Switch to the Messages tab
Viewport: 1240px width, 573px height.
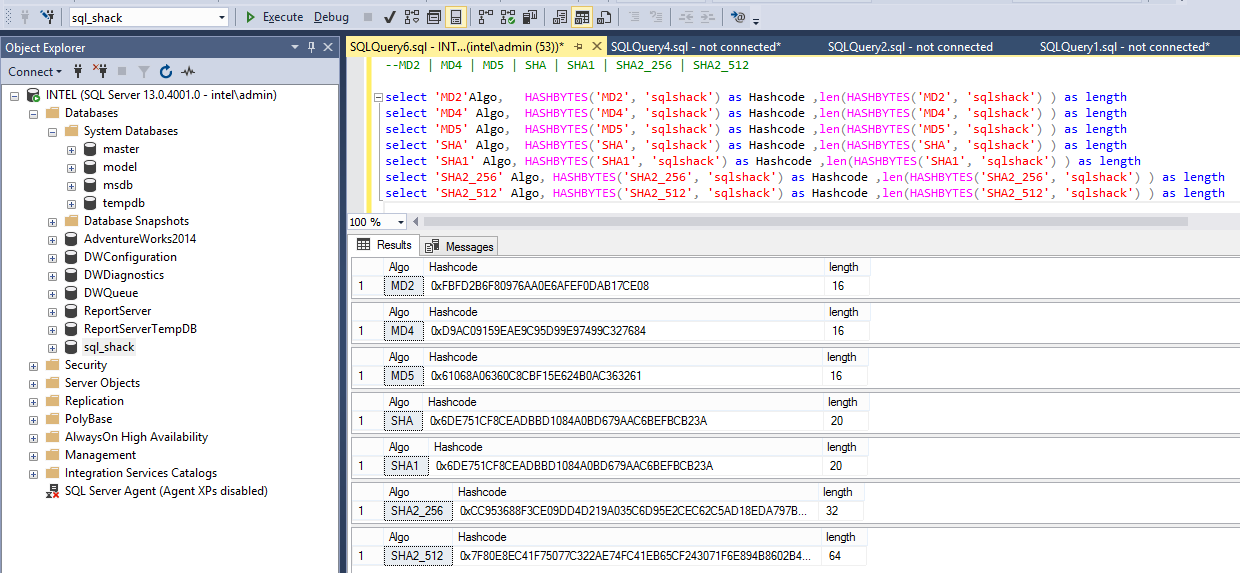460,246
